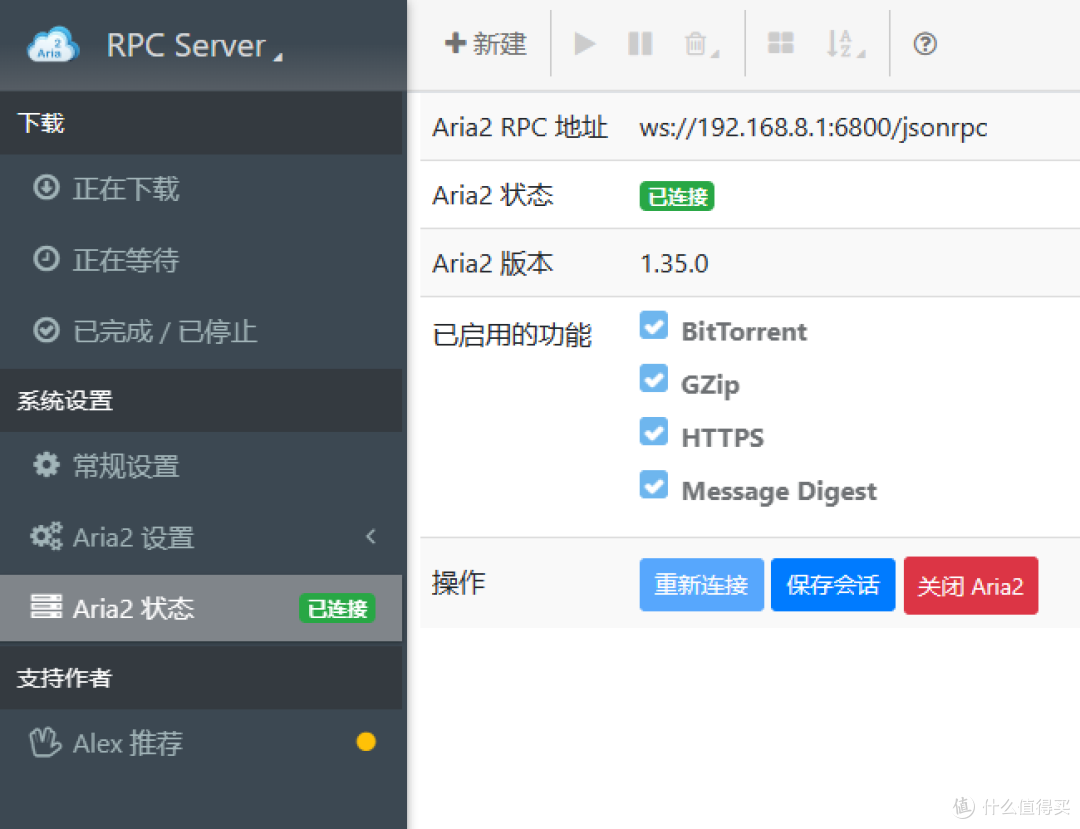The image size is (1080, 829).
Task: Toggle the GZip checkbox
Action: pos(654,378)
